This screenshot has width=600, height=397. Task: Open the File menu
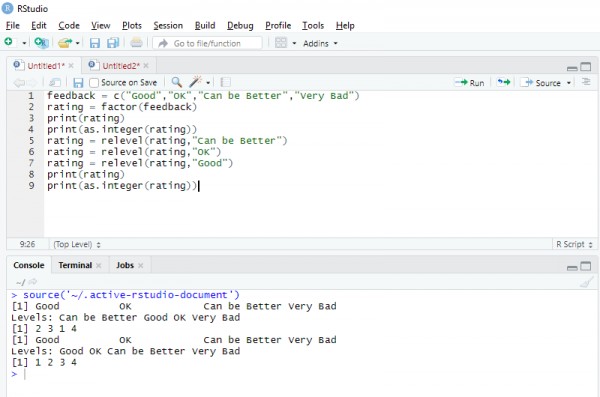(x=13, y=26)
